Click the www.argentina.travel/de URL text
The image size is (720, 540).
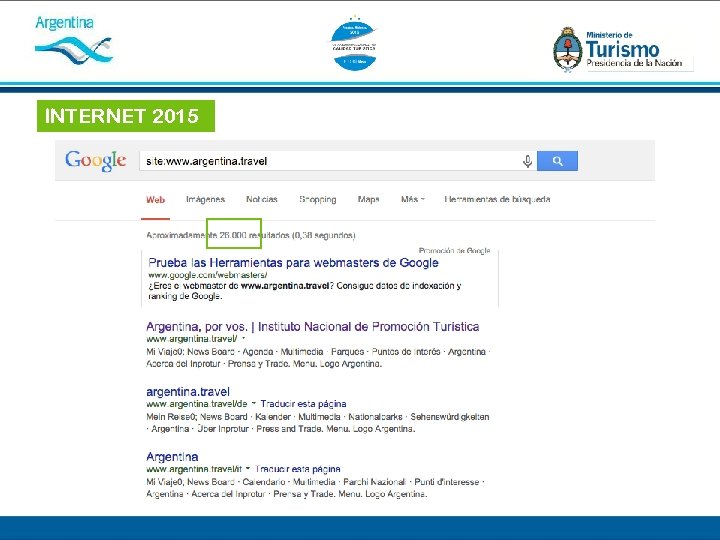tap(197, 404)
